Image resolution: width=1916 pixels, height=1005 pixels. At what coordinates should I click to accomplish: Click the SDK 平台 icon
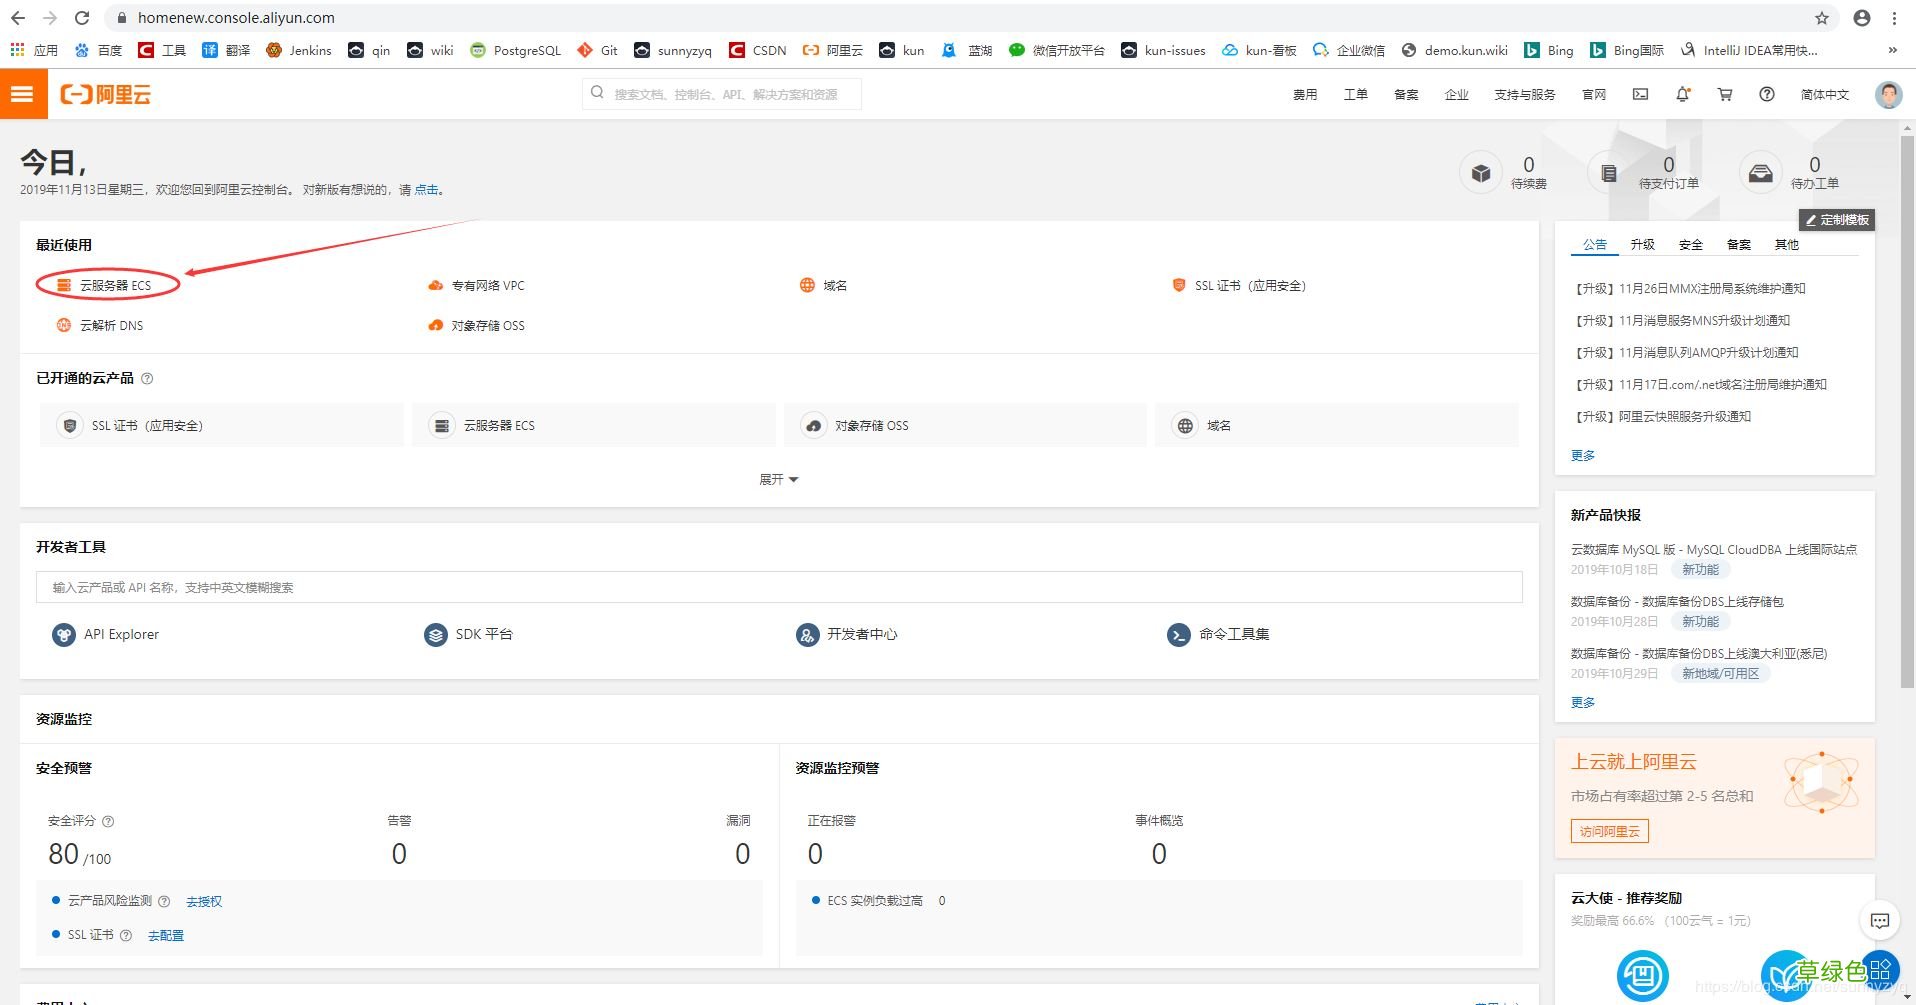(x=436, y=634)
